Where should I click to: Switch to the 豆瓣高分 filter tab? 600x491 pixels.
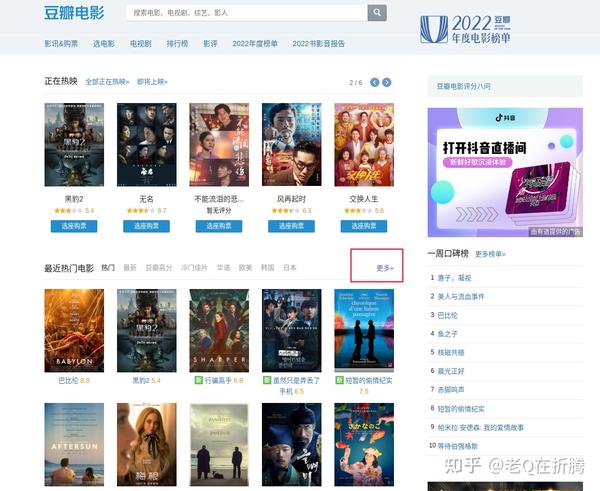pos(159,268)
